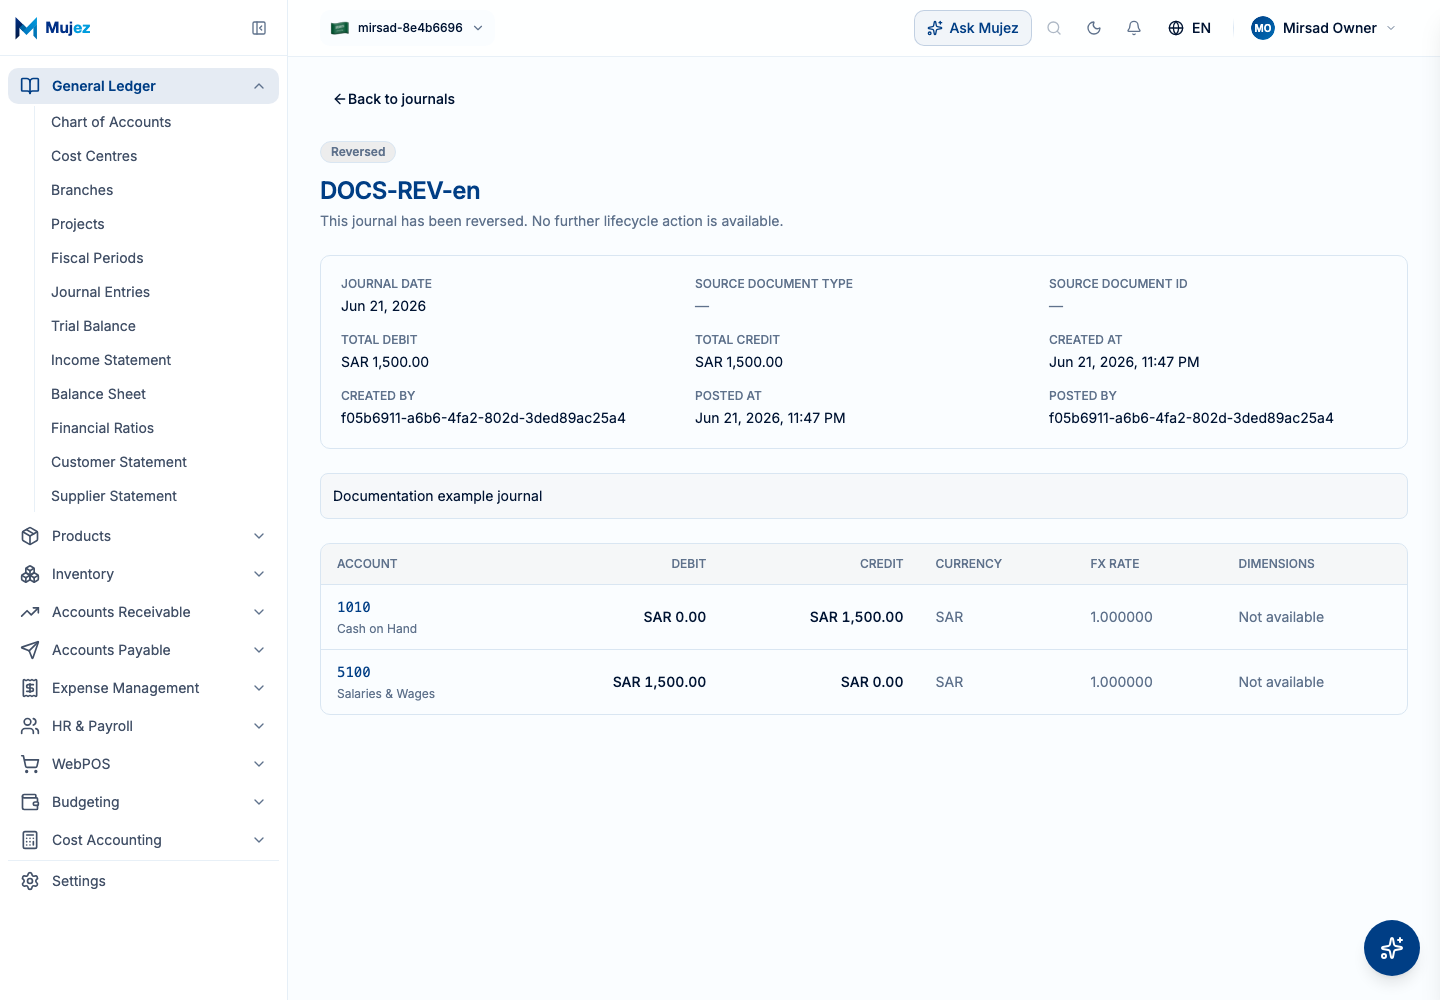Open the mirsad-8e4b6696 tenant dropdown
The image size is (1440, 1000).
tap(407, 28)
